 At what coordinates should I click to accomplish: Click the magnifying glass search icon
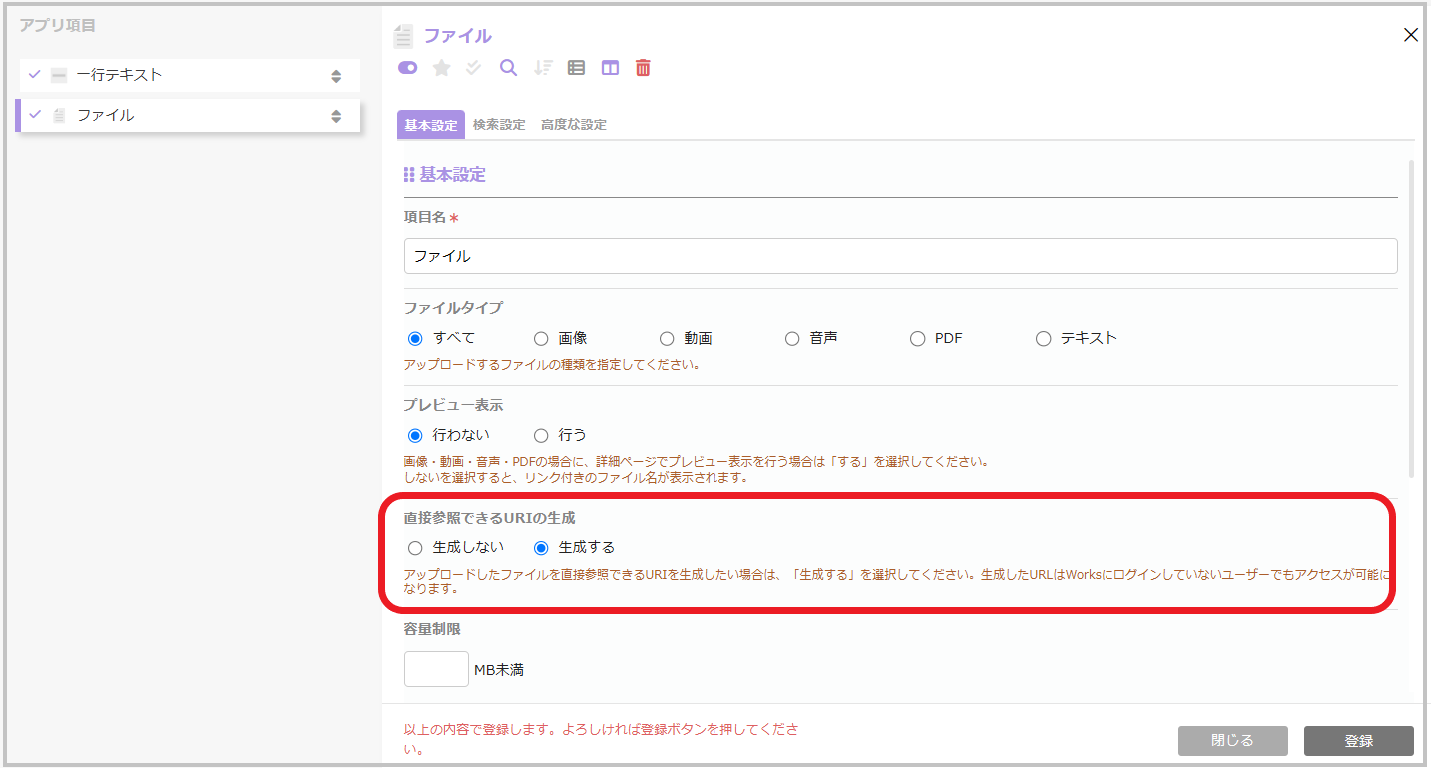coord(508,68)
